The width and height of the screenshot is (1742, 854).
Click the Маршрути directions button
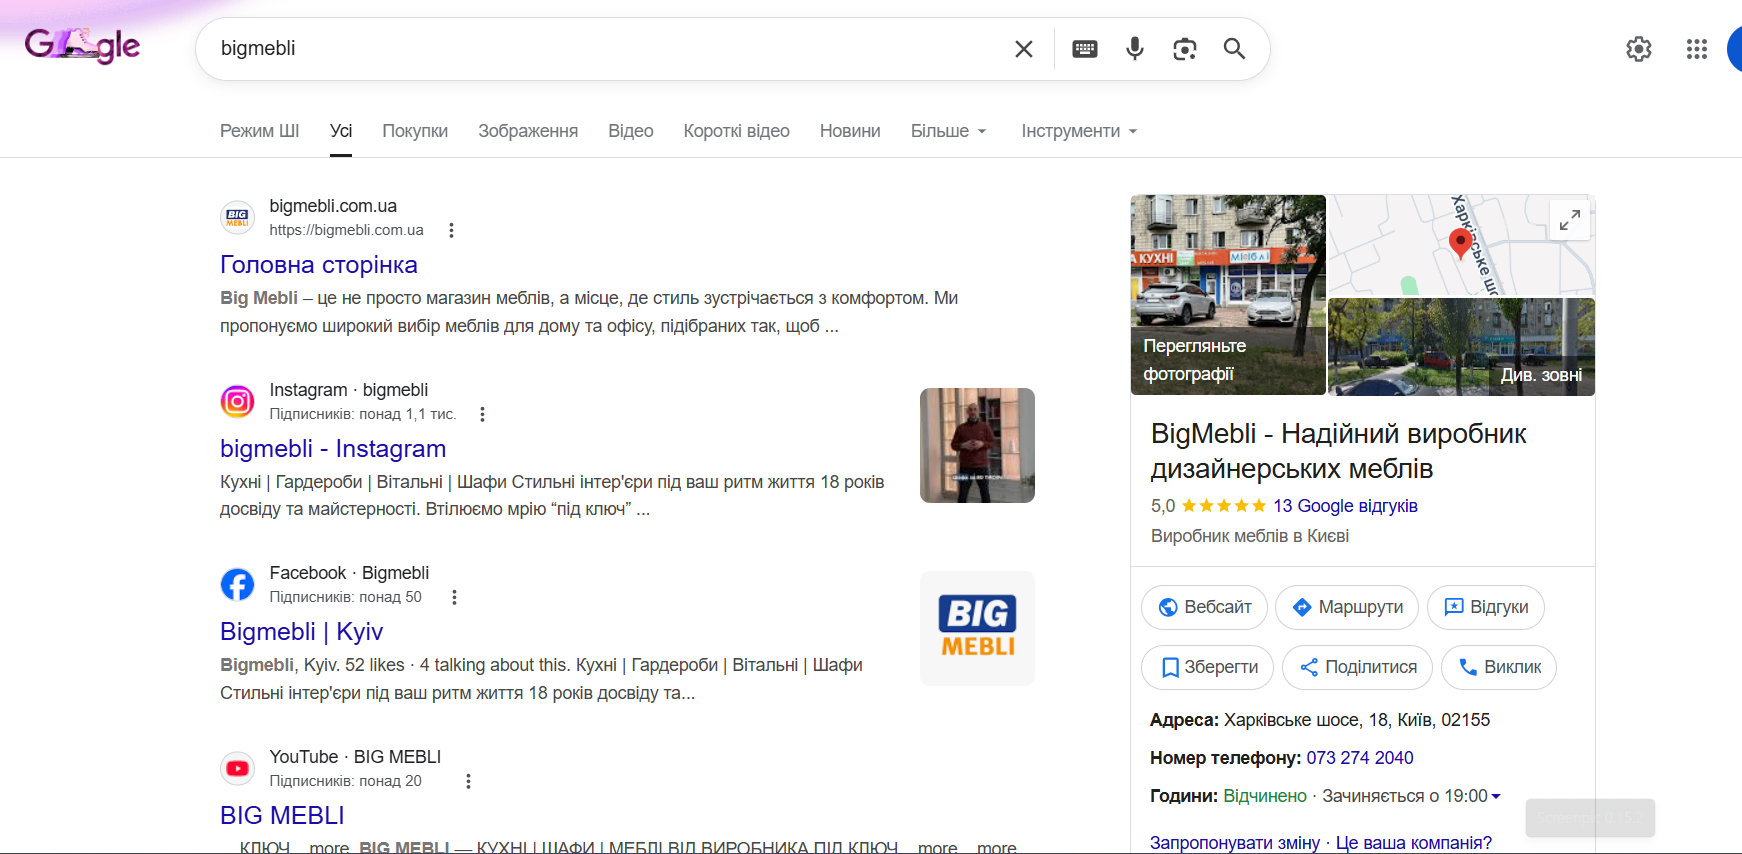pyautogui.click(x=1347, y=607)
